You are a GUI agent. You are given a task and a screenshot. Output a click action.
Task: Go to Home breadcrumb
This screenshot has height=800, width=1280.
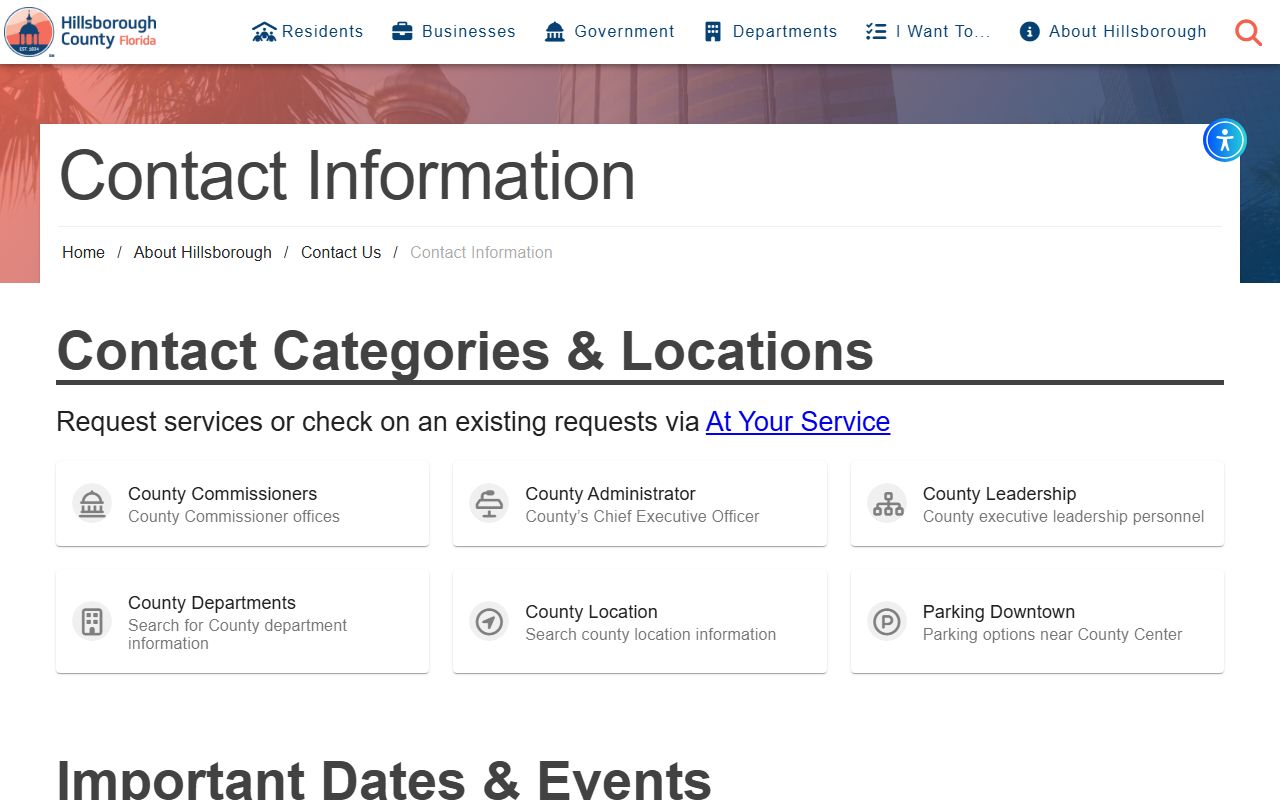pos(83,253)
